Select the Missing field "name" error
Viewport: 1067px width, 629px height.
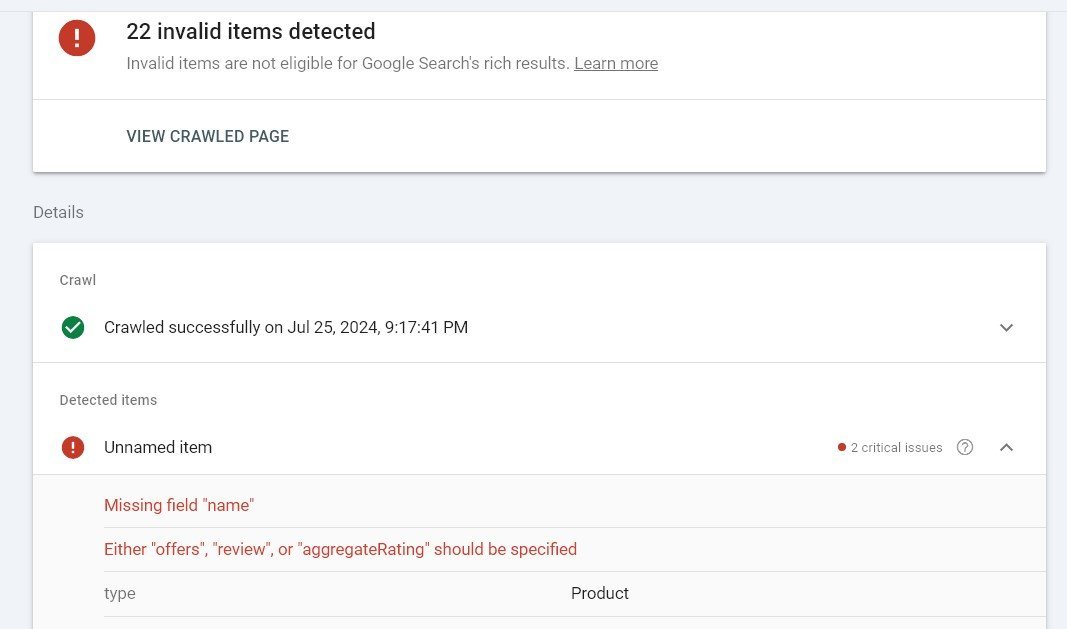coord(179,505)
